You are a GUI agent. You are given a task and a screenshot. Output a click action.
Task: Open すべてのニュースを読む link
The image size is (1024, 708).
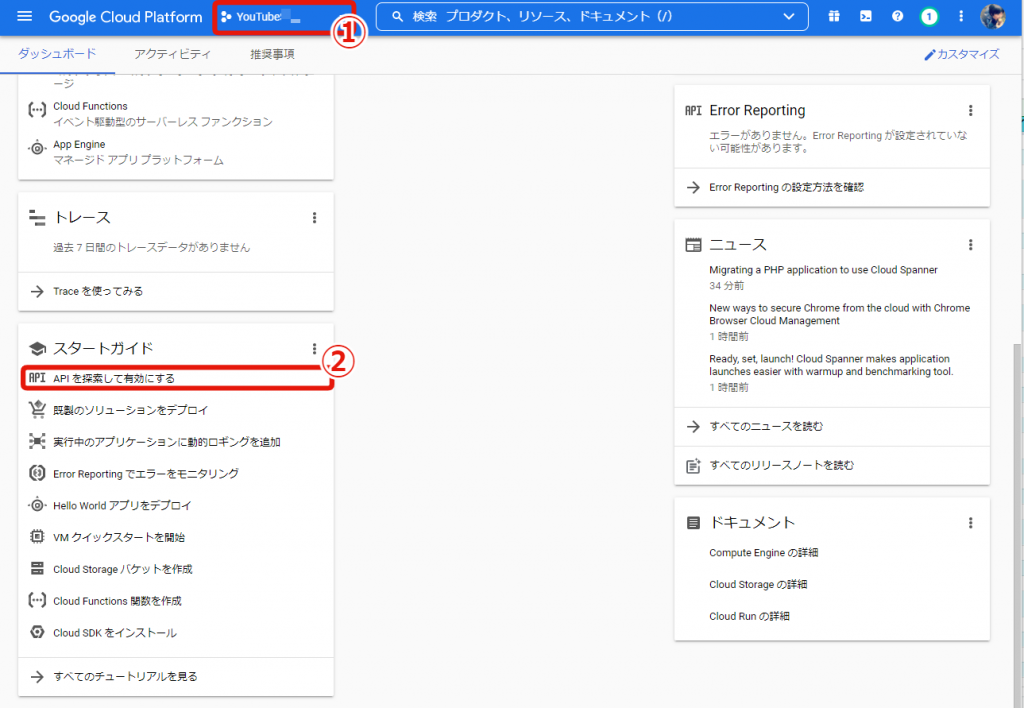[765, 427]
